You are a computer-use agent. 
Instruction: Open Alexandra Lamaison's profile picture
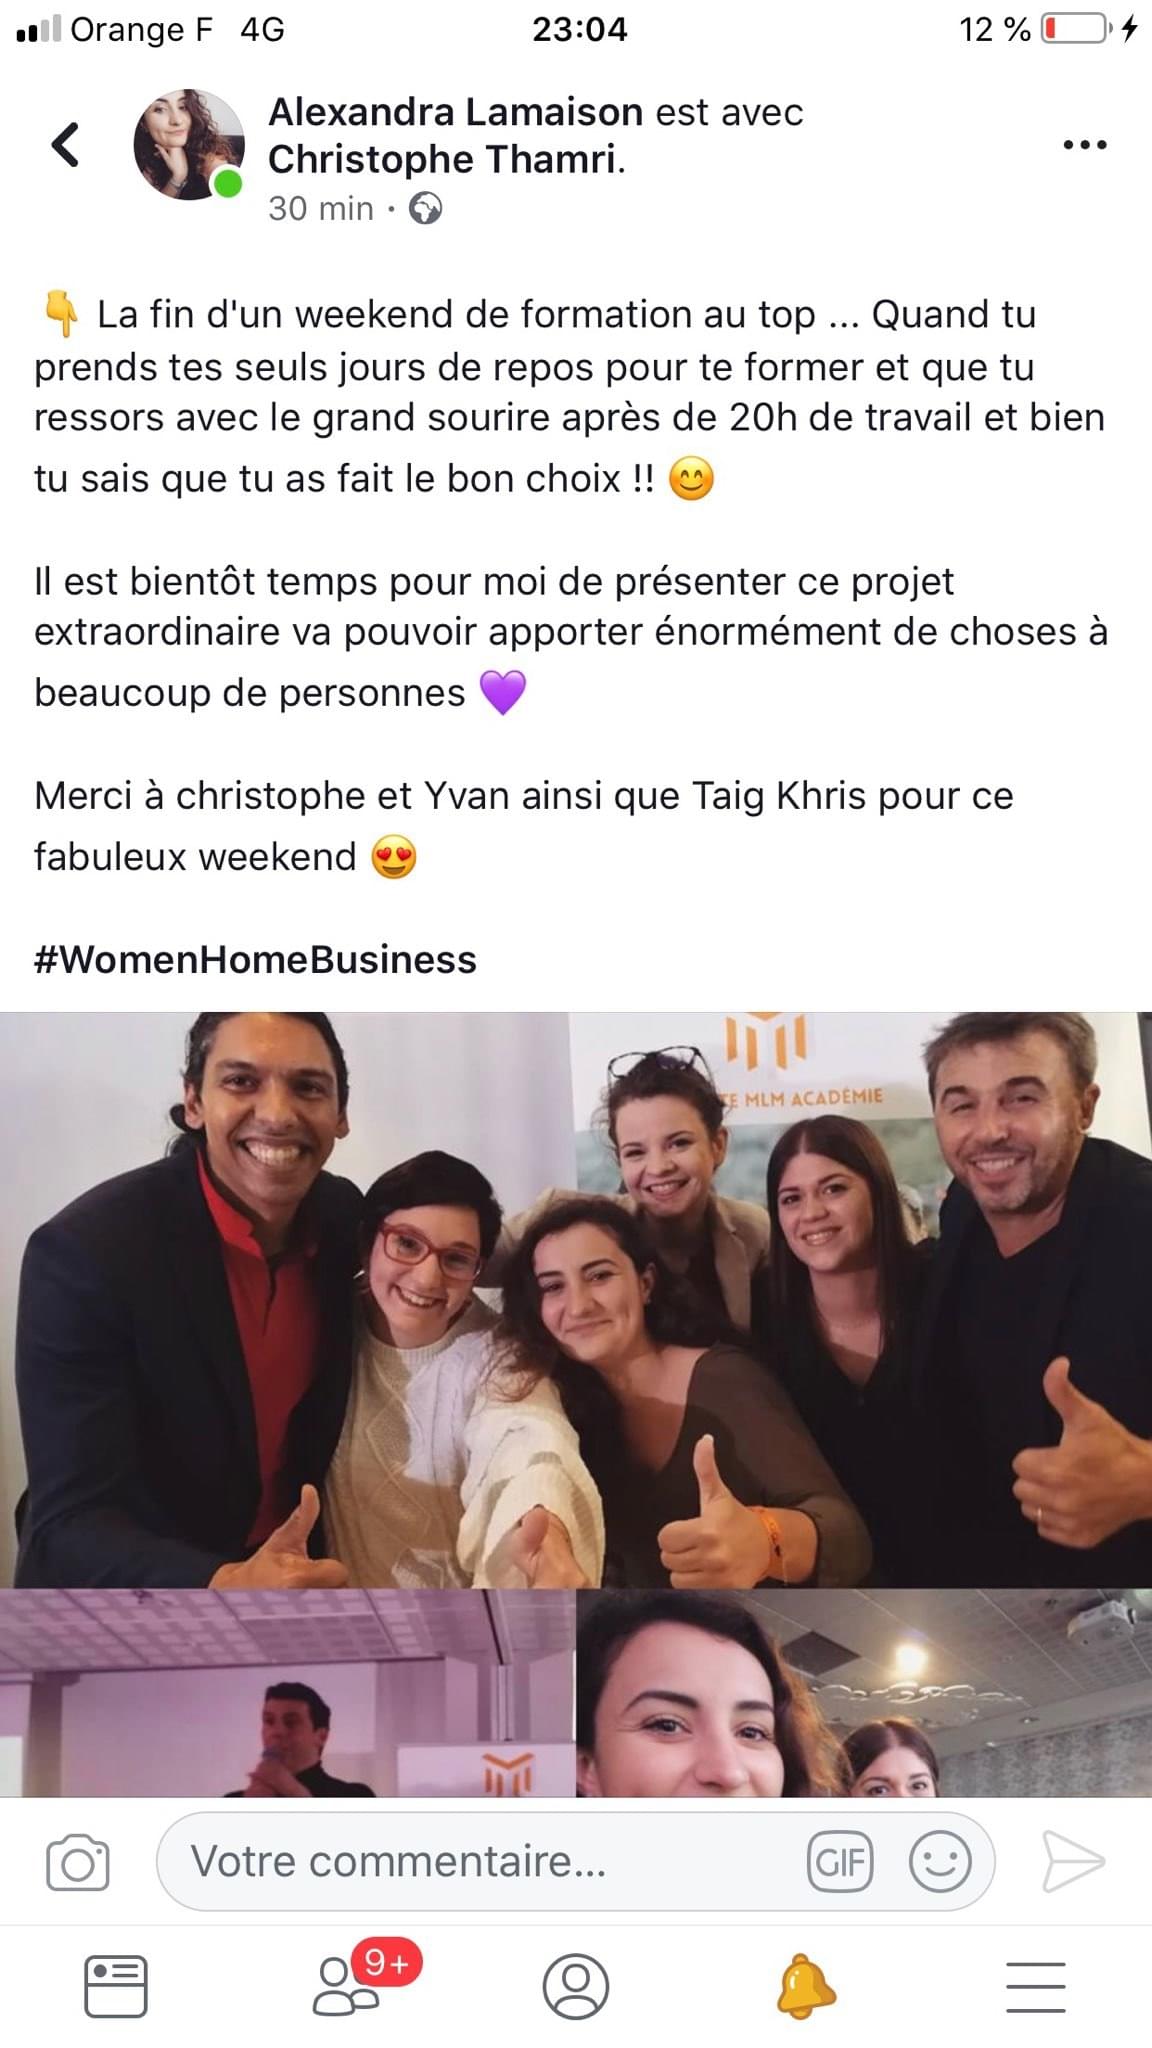189,144
